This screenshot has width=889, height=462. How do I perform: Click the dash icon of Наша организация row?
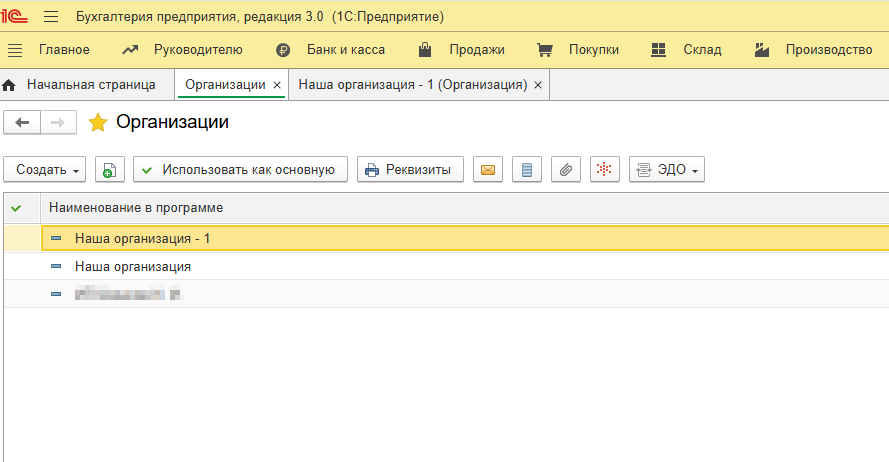click(56, 266)
